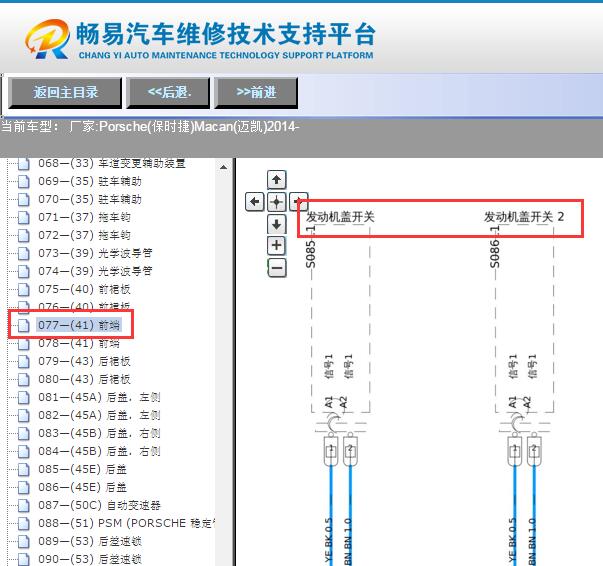
Task: Click the document icon beside 073—(39)
Action: (23, 254)
